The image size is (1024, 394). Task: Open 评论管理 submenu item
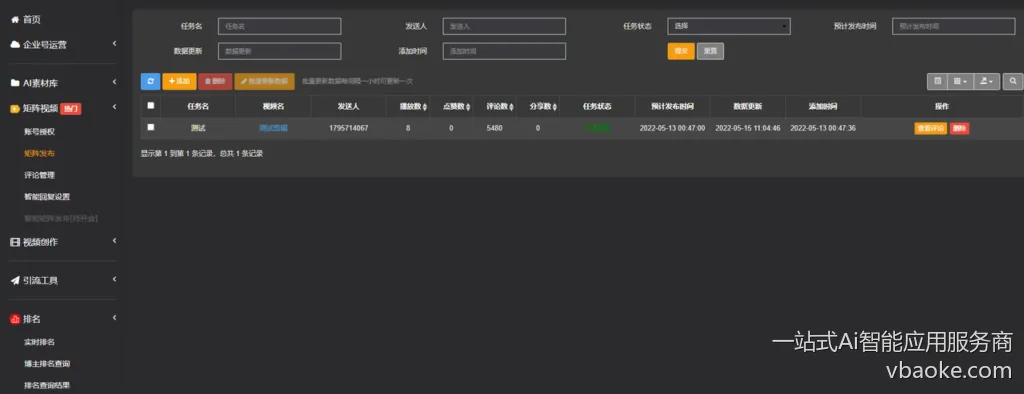click(x=39, y=175)
